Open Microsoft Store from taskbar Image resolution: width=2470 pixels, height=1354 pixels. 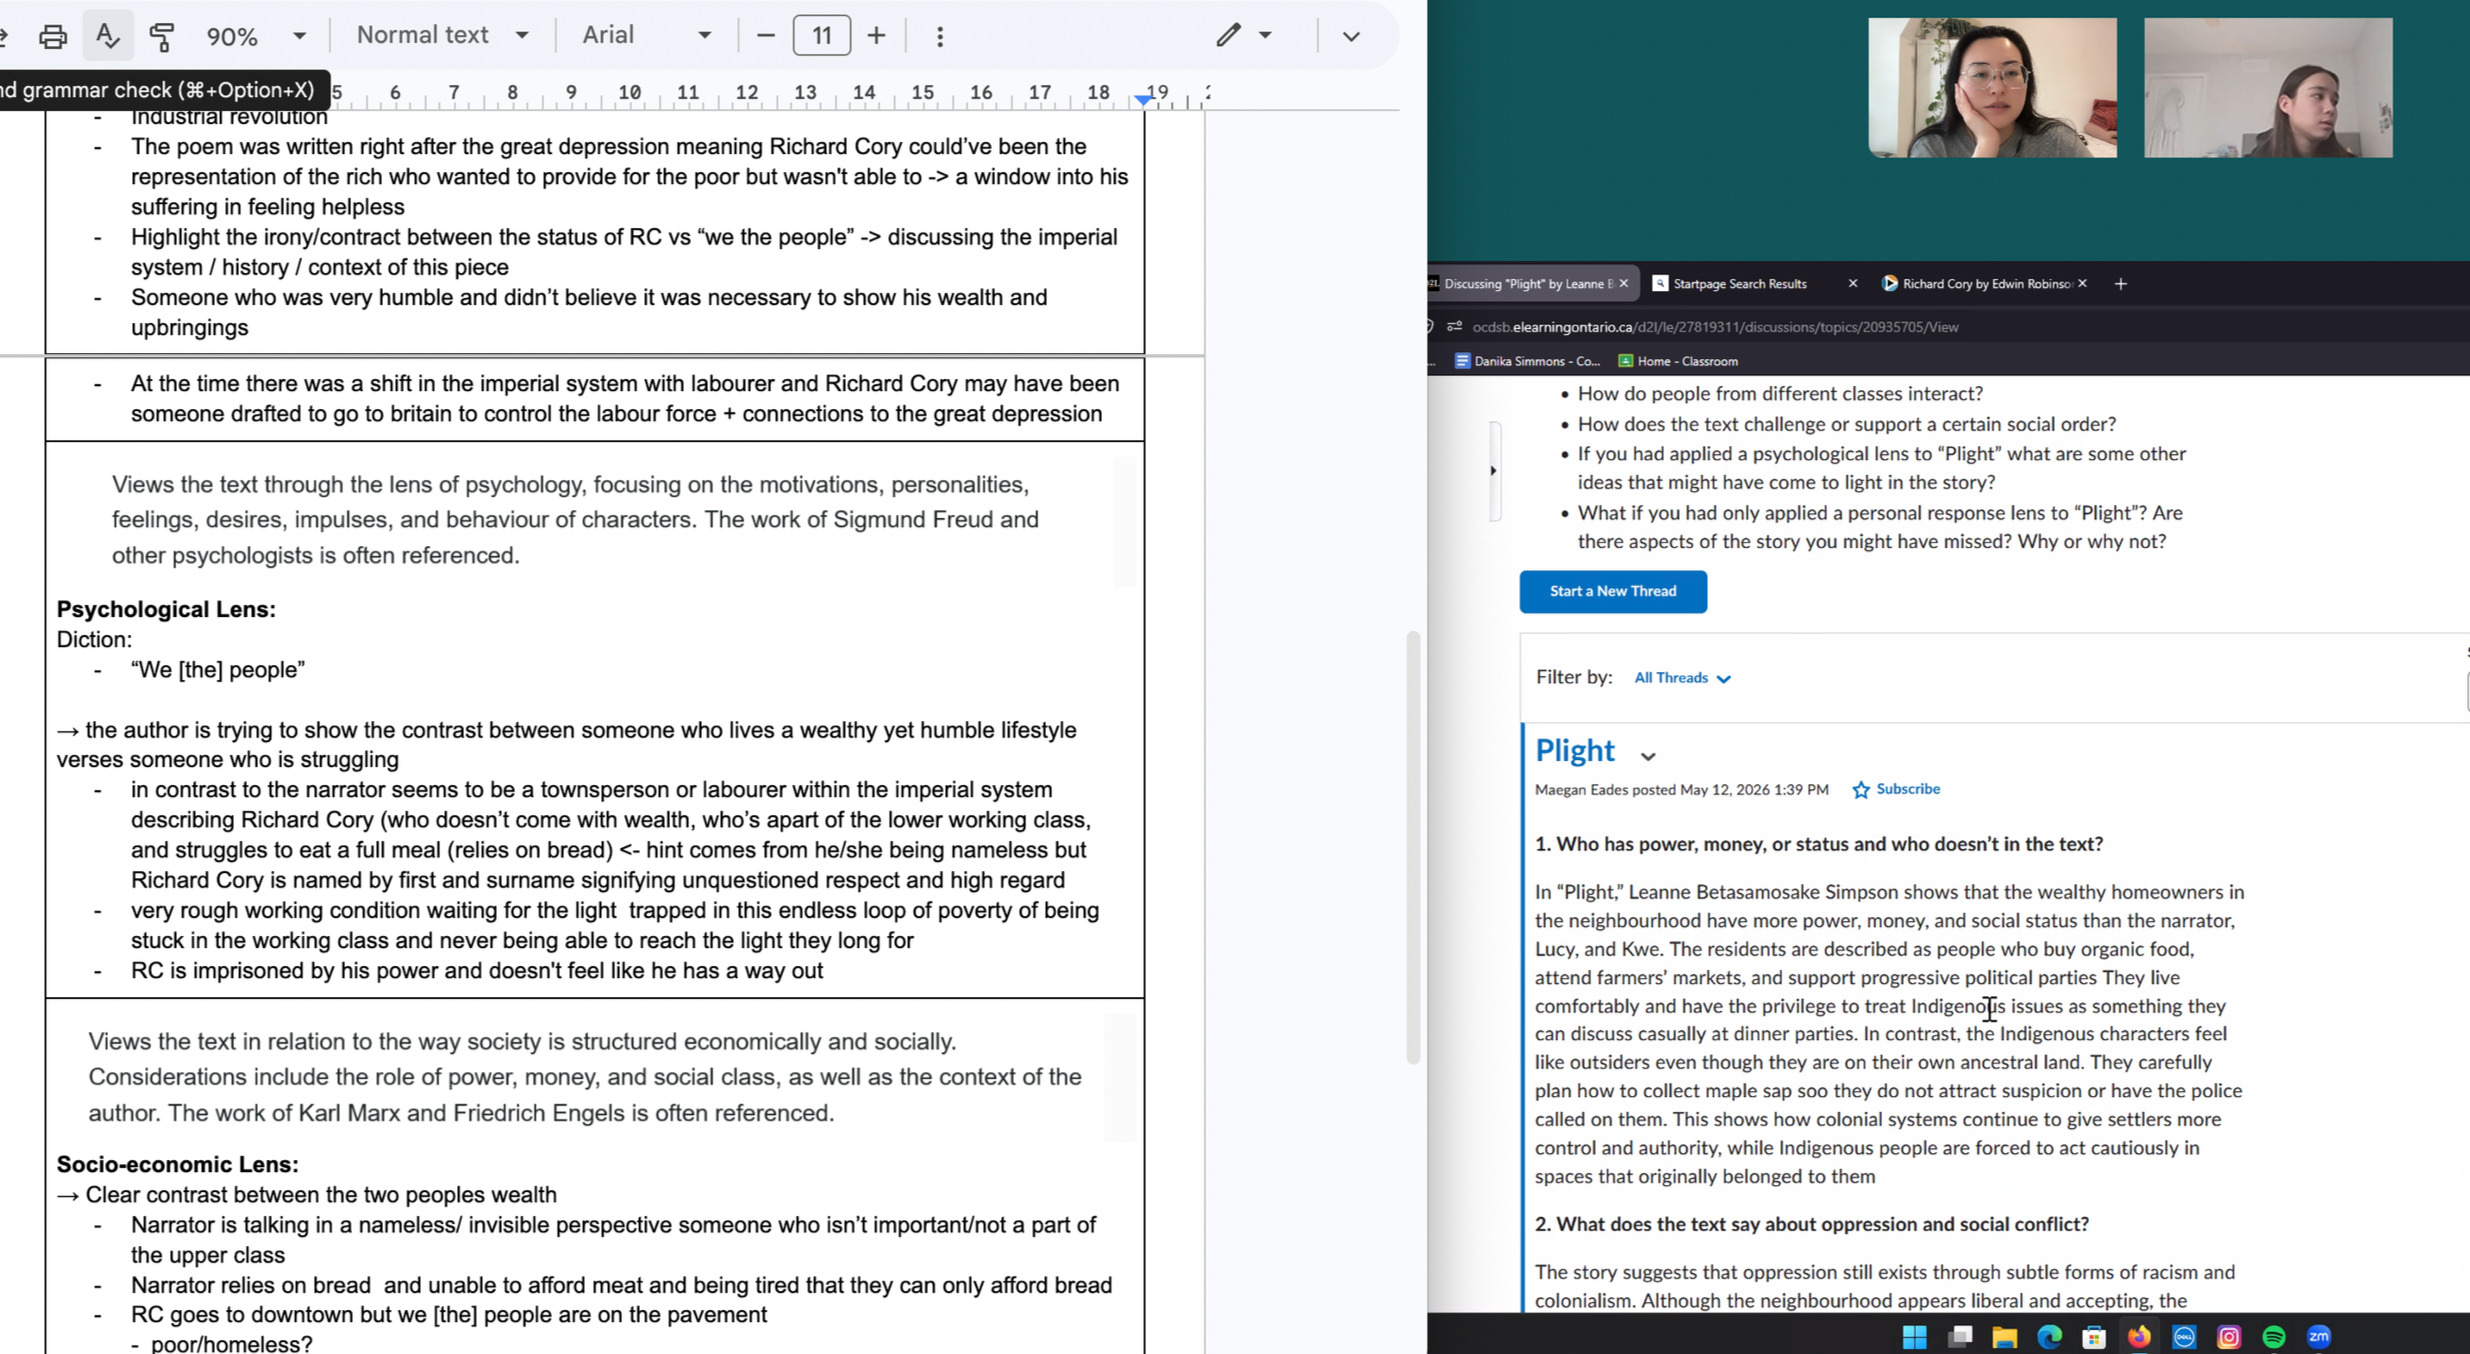tap(2094, 1336)
